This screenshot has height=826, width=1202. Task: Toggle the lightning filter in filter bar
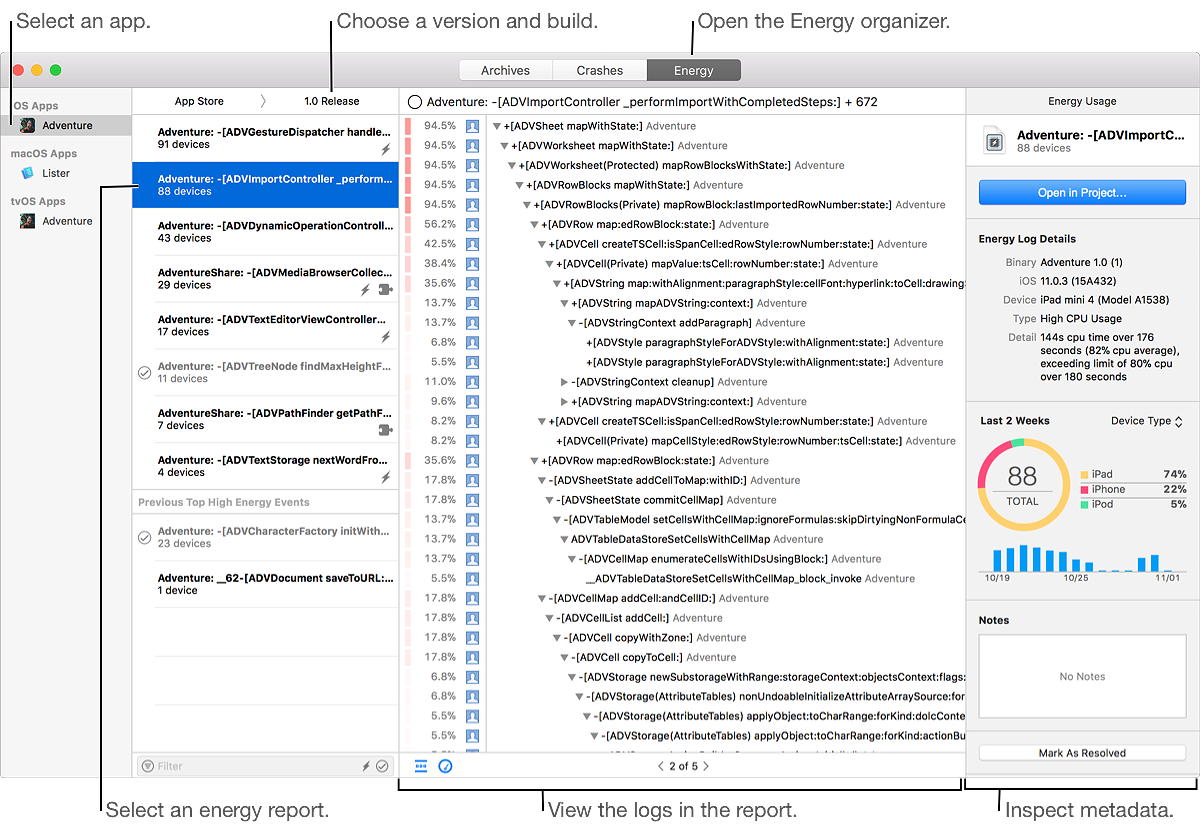(x=366, y=766)
